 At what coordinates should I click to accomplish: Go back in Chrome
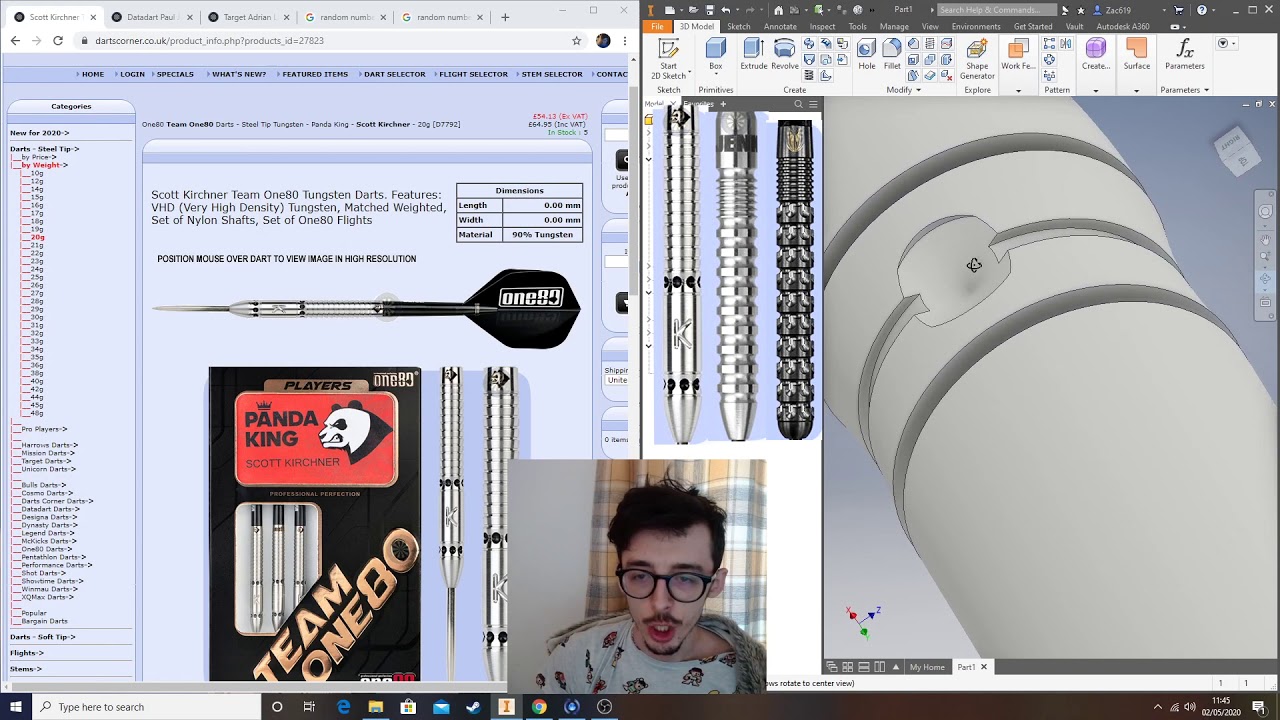click(15, 41)
